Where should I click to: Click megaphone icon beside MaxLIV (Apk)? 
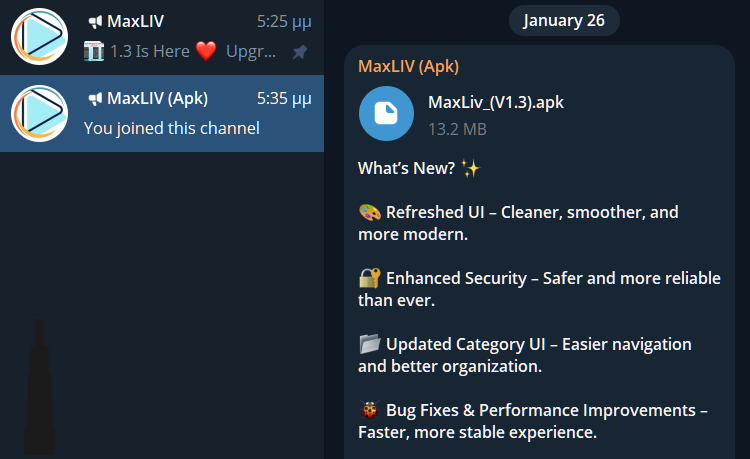(95, 98)
